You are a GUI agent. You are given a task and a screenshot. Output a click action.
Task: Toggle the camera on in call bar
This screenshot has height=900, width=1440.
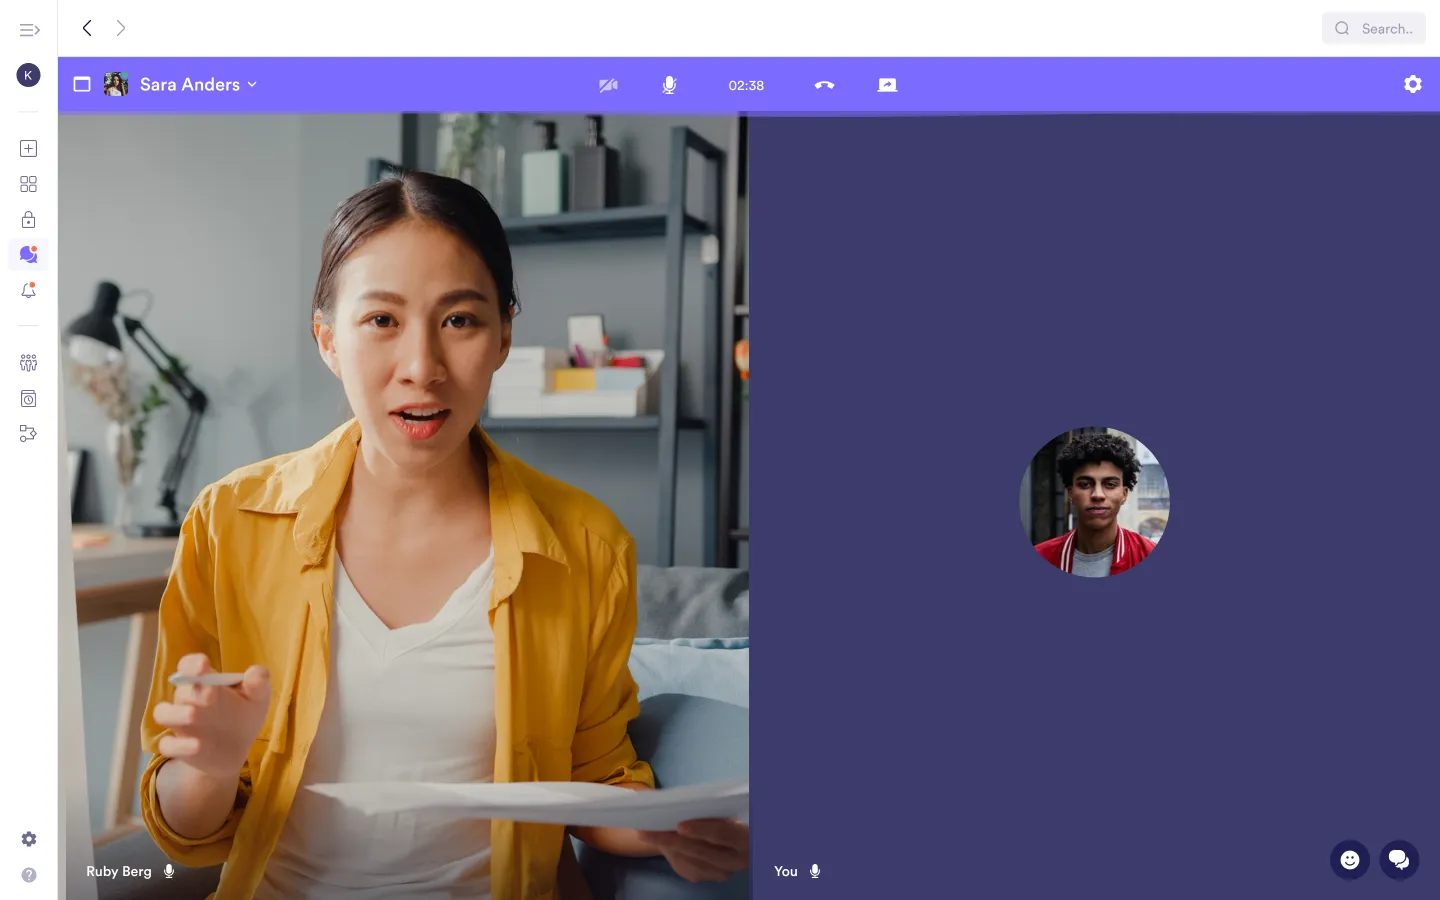click(608, 85)
